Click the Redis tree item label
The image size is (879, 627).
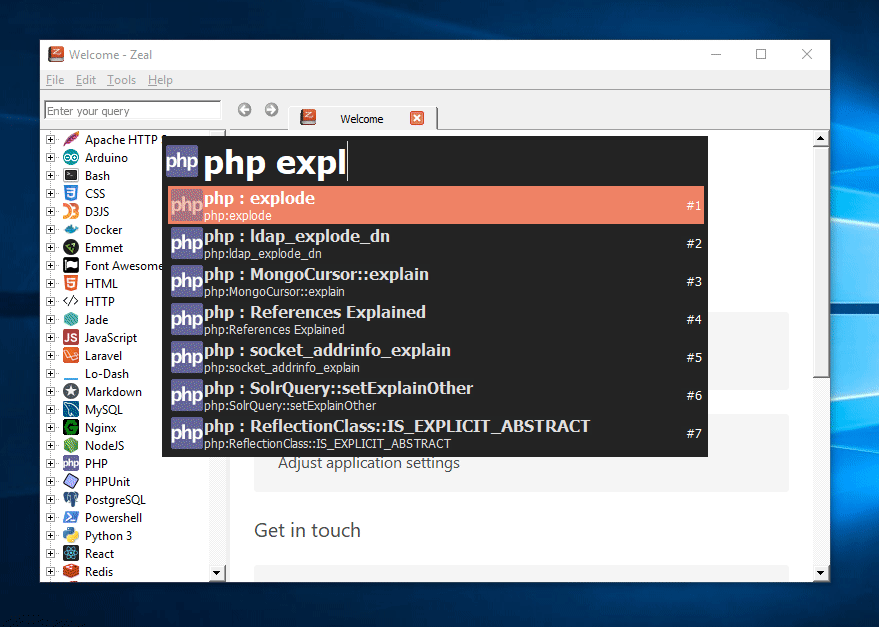[99, 571]
